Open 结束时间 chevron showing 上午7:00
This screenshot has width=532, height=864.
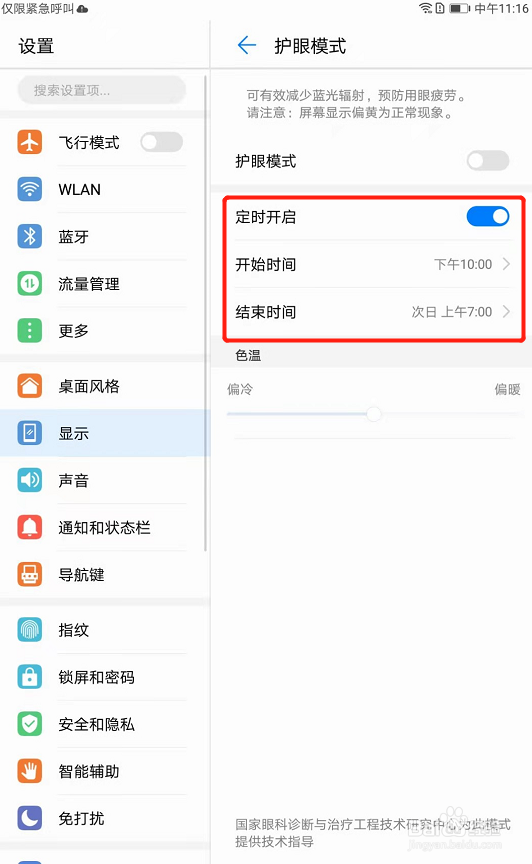click(506, 312)
